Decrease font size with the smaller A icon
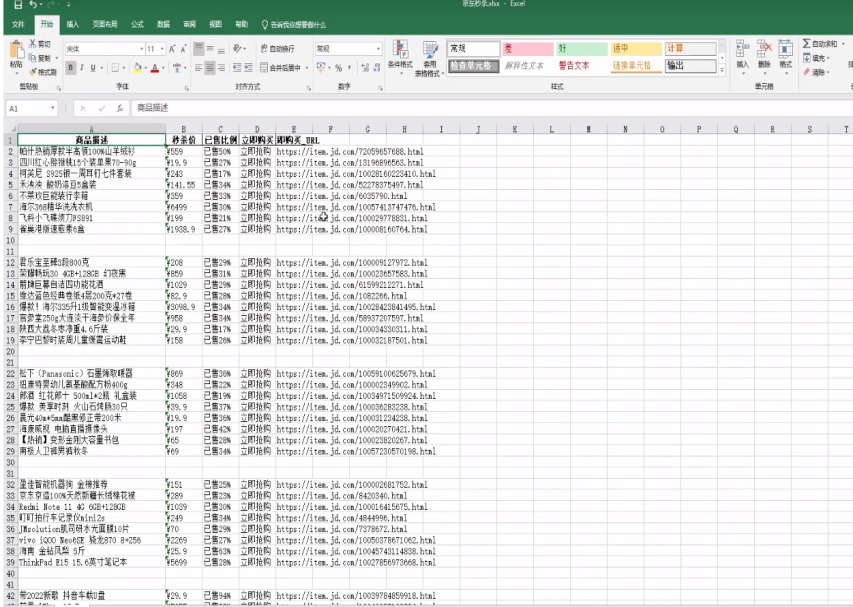Image resolution: width=853 pixels, height=607 pixels. (x=183, y=49)
